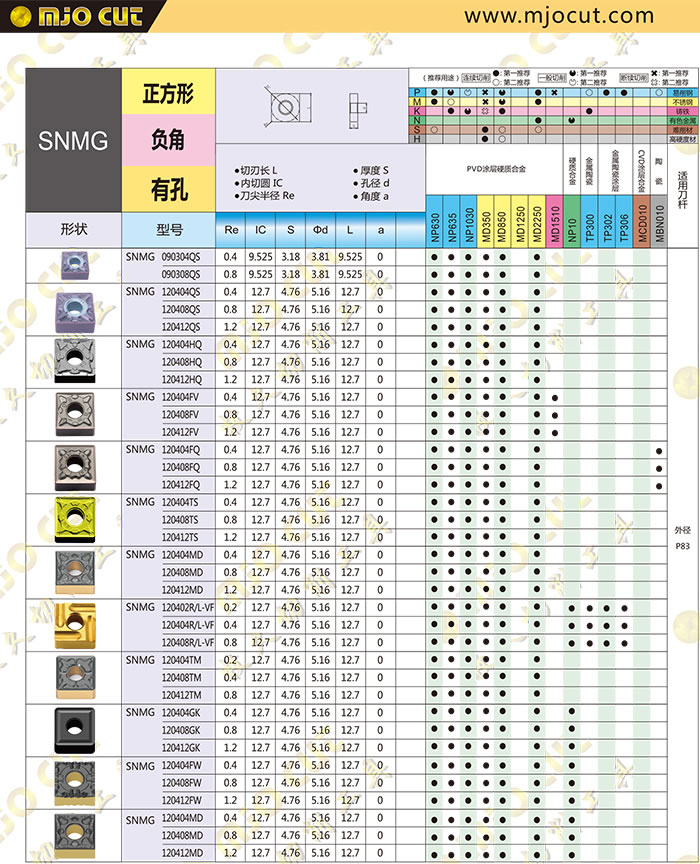Select the purple 120404QS insert image

pyautogui.click(x=75, y=312)
